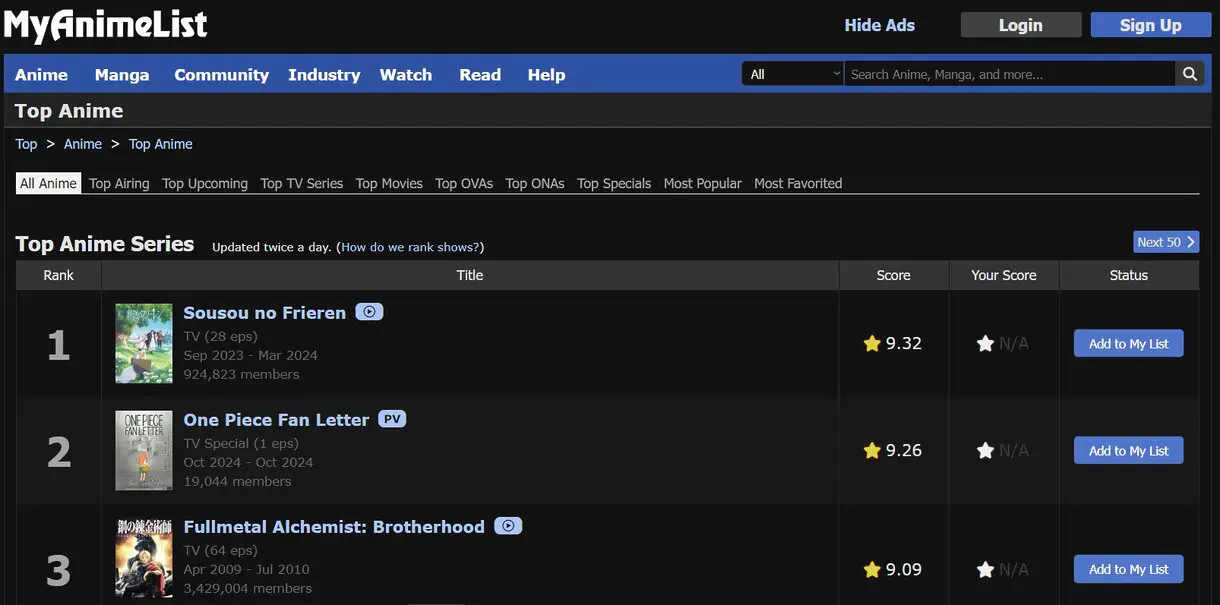The image size is (1220, 605).
Task: Open the search category dropdown set to All
Action: pyautogui.click(x=794, y=74)
